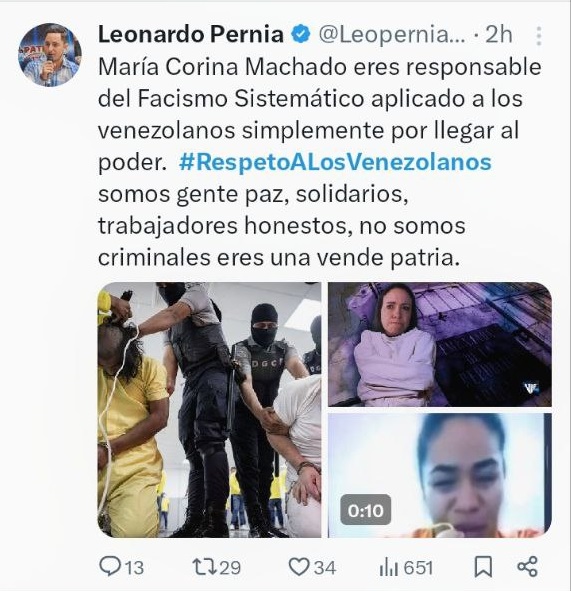Click the blue verified badge
This screenshot has height=591, width=571.
coord(300,34)
